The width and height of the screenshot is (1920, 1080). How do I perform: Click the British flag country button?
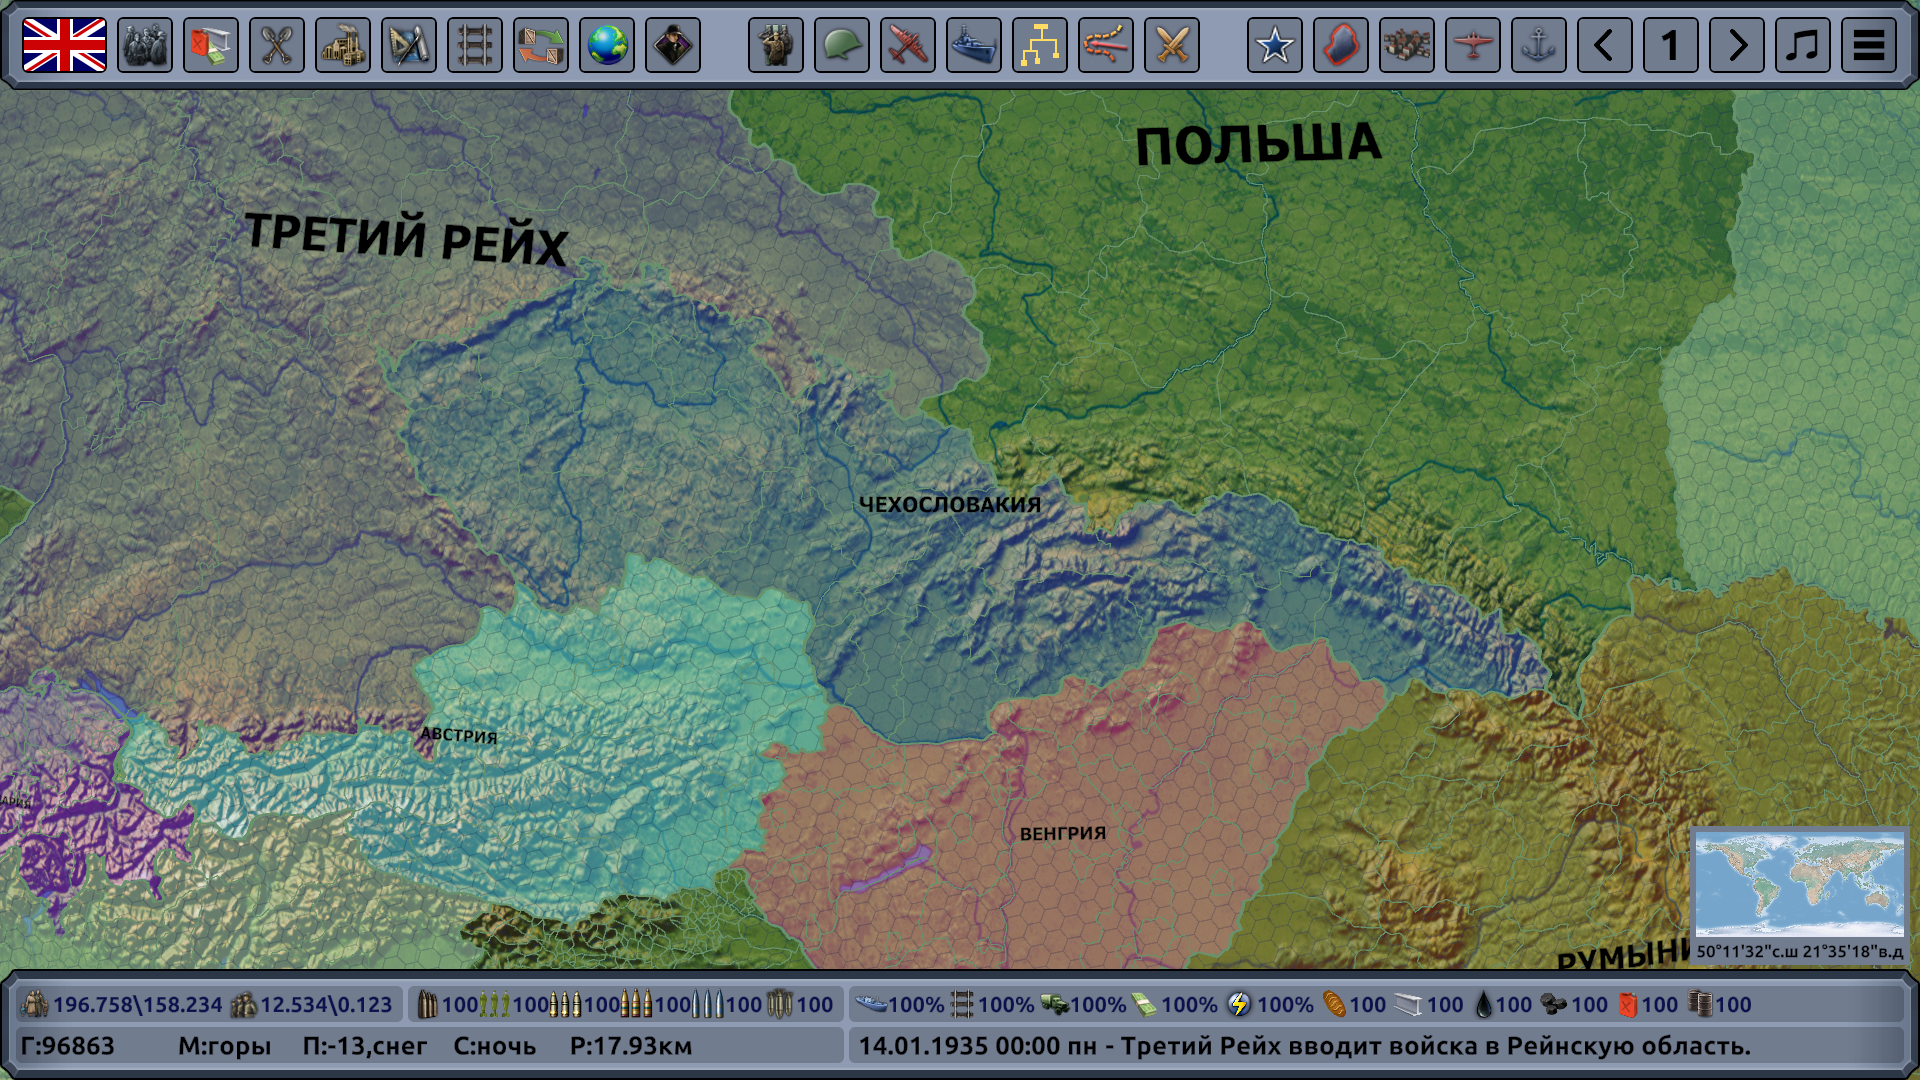pos(64,45)
